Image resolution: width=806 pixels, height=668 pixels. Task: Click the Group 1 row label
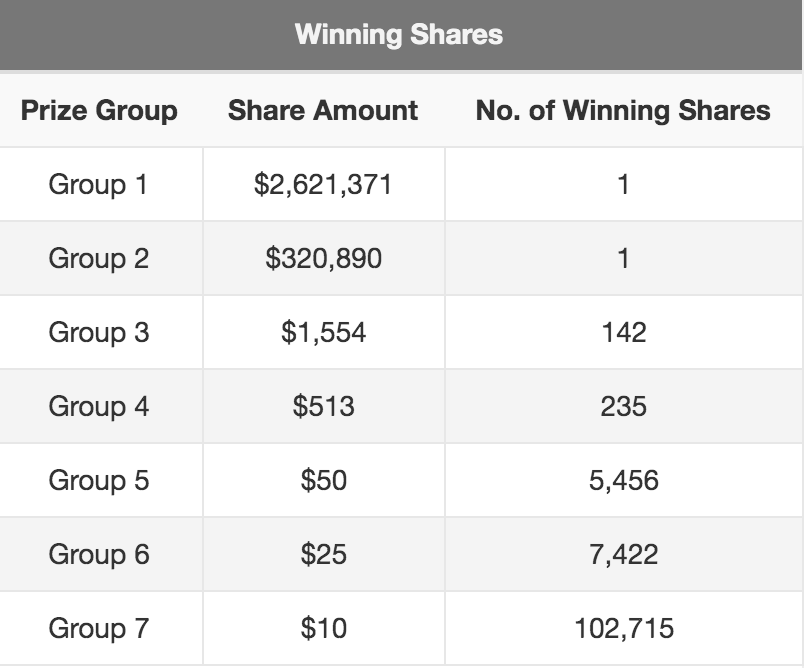point(98,184)
